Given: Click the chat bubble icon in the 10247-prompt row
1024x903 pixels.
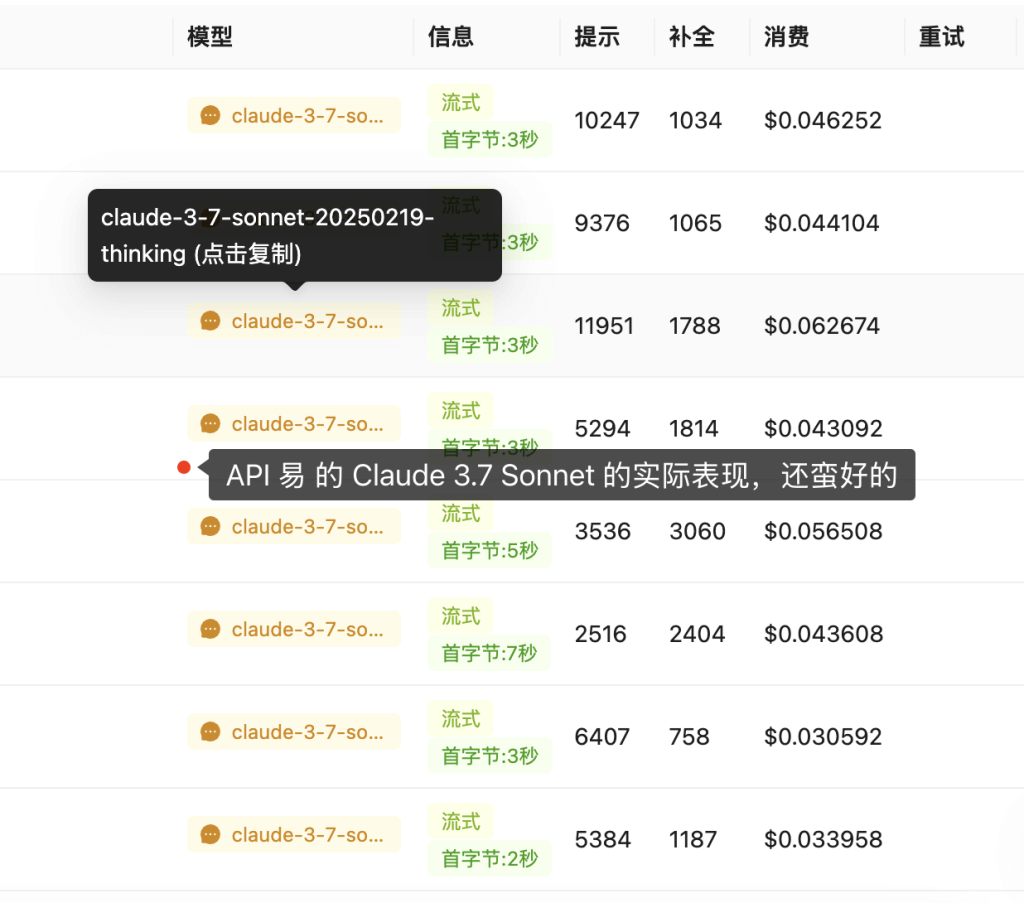Looking at the screenshot, I should pyautogui.click(x=210, y=116).
